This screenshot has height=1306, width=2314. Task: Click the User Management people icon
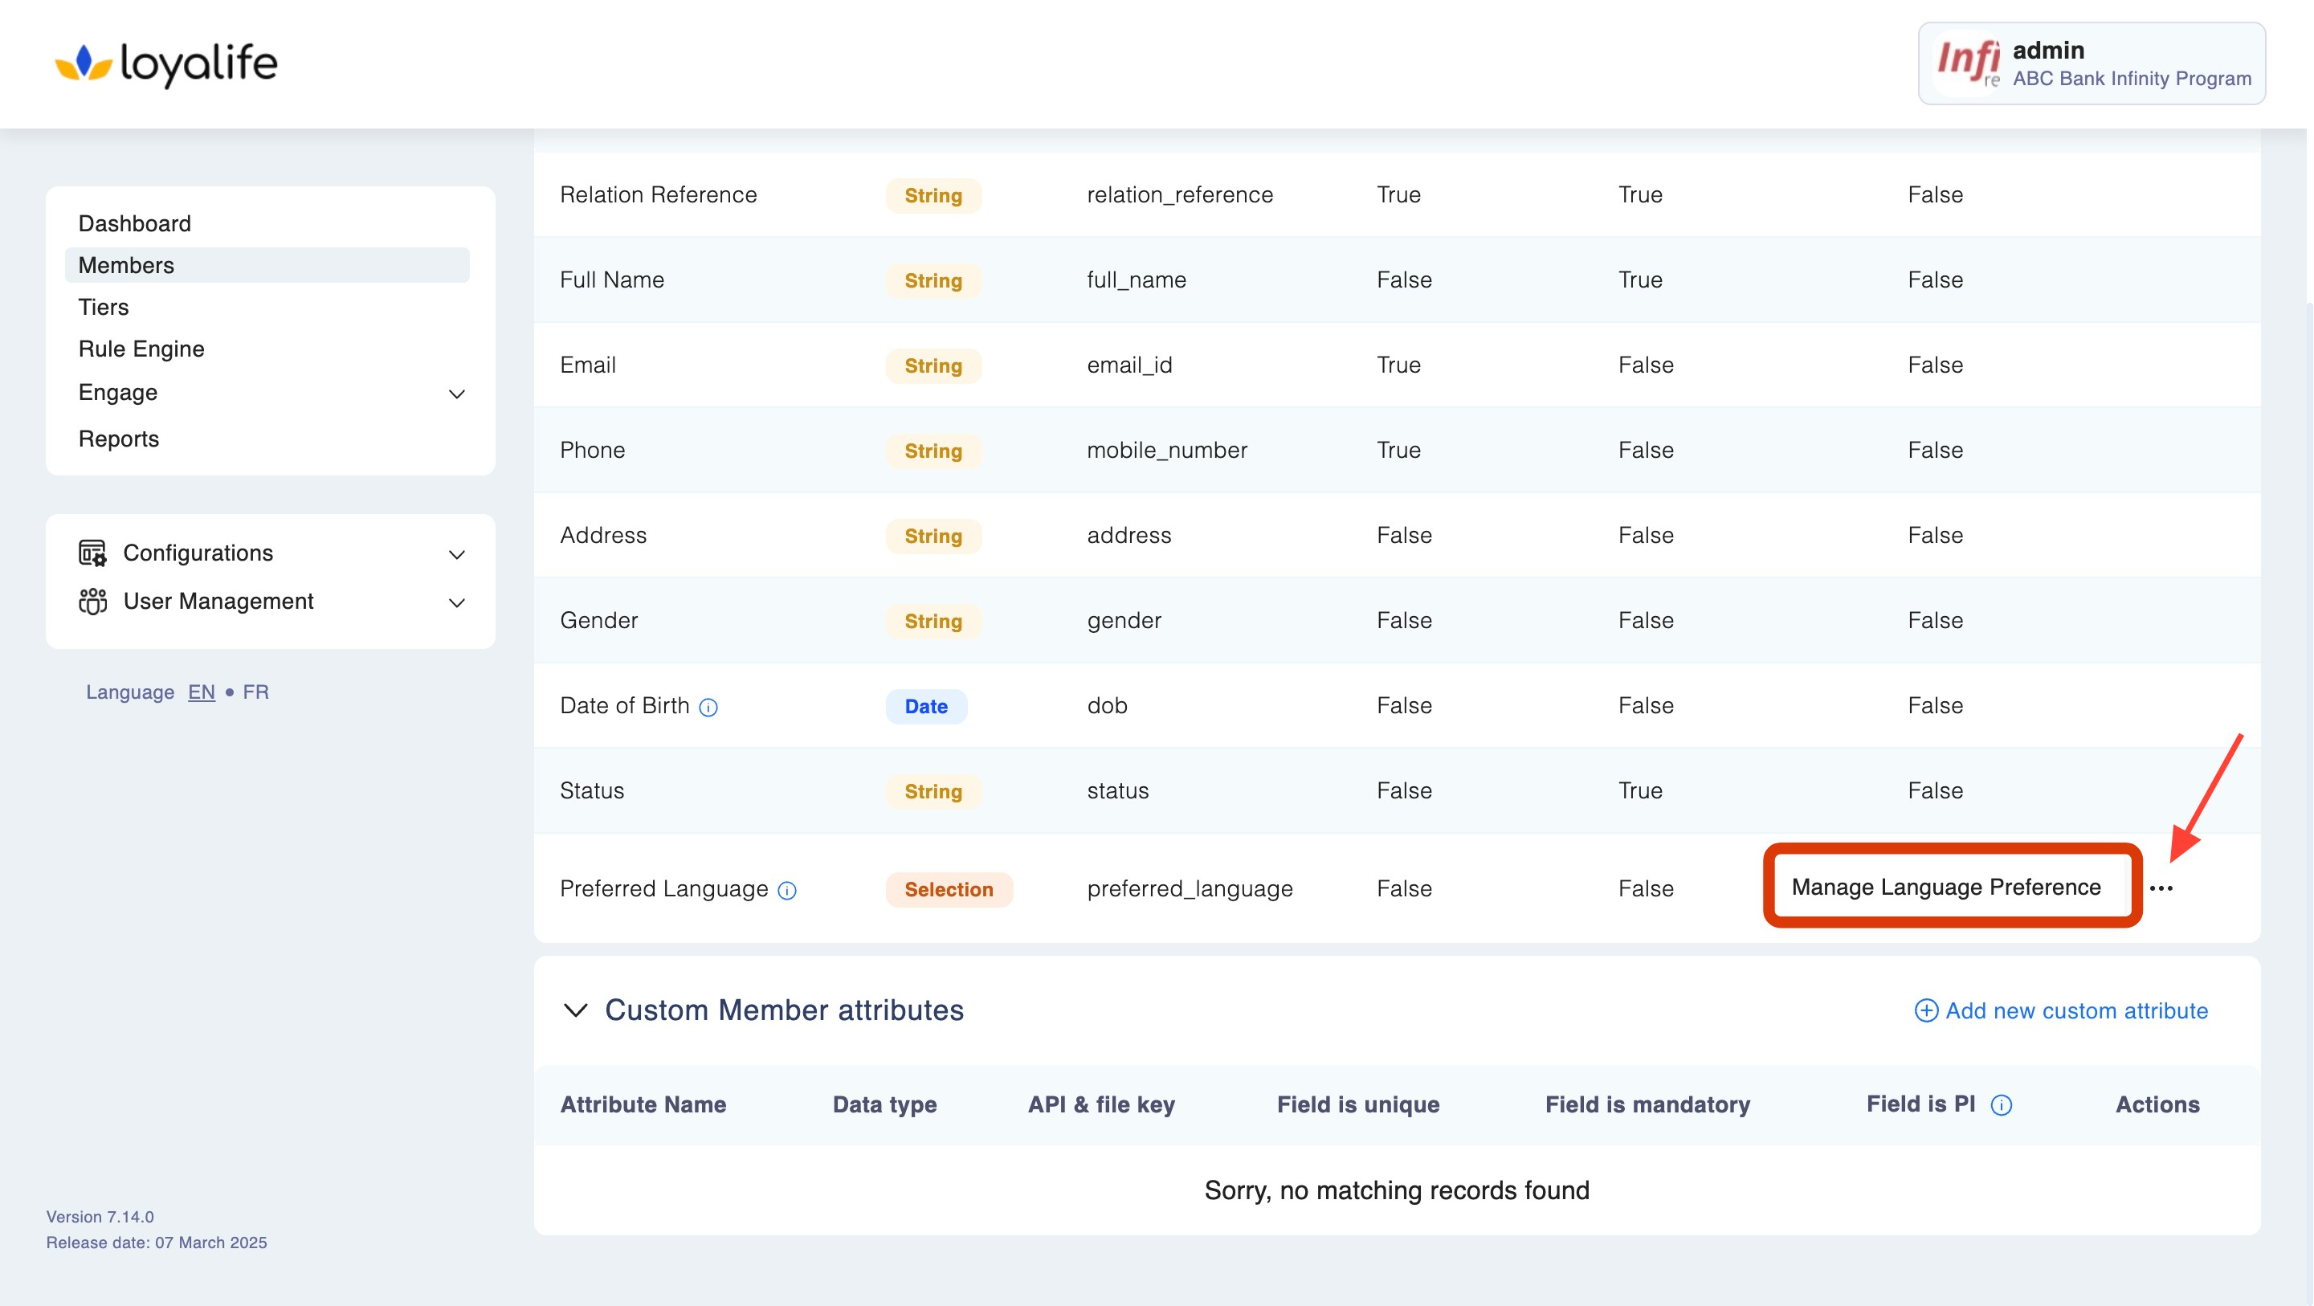[x=92, y=601]
